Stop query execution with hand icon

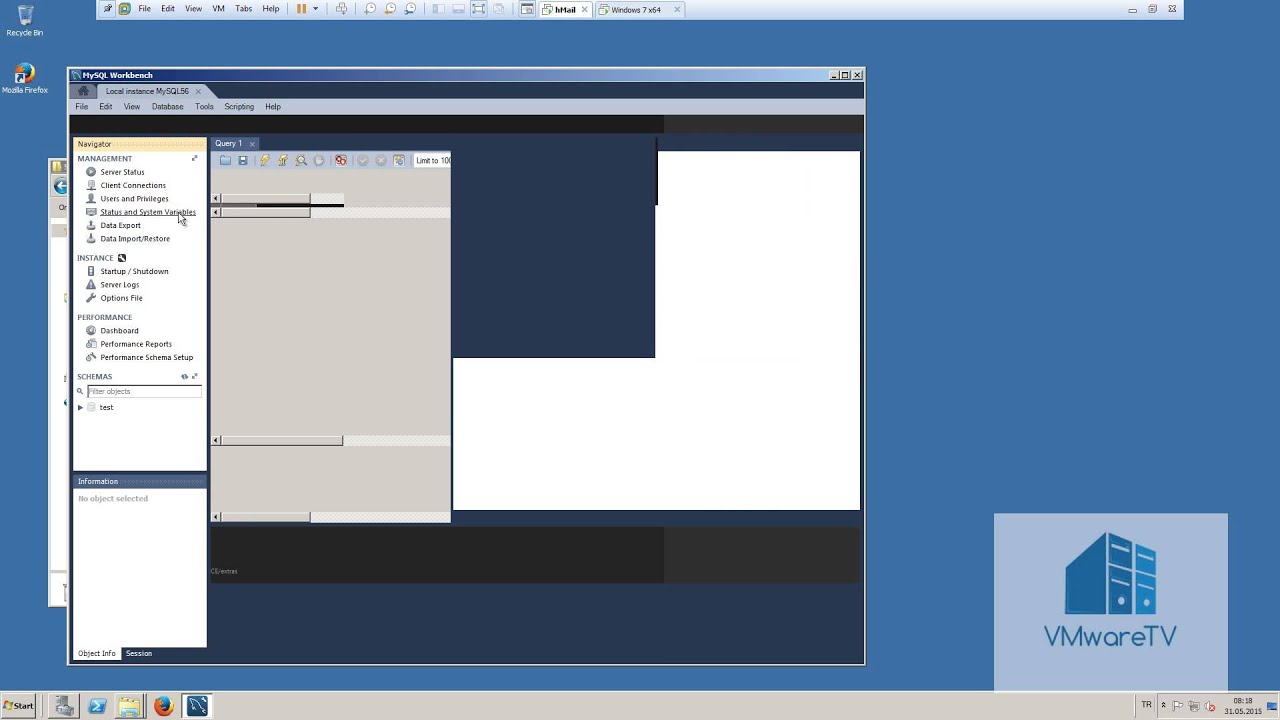pyautogui.click(x=319, y=160)
